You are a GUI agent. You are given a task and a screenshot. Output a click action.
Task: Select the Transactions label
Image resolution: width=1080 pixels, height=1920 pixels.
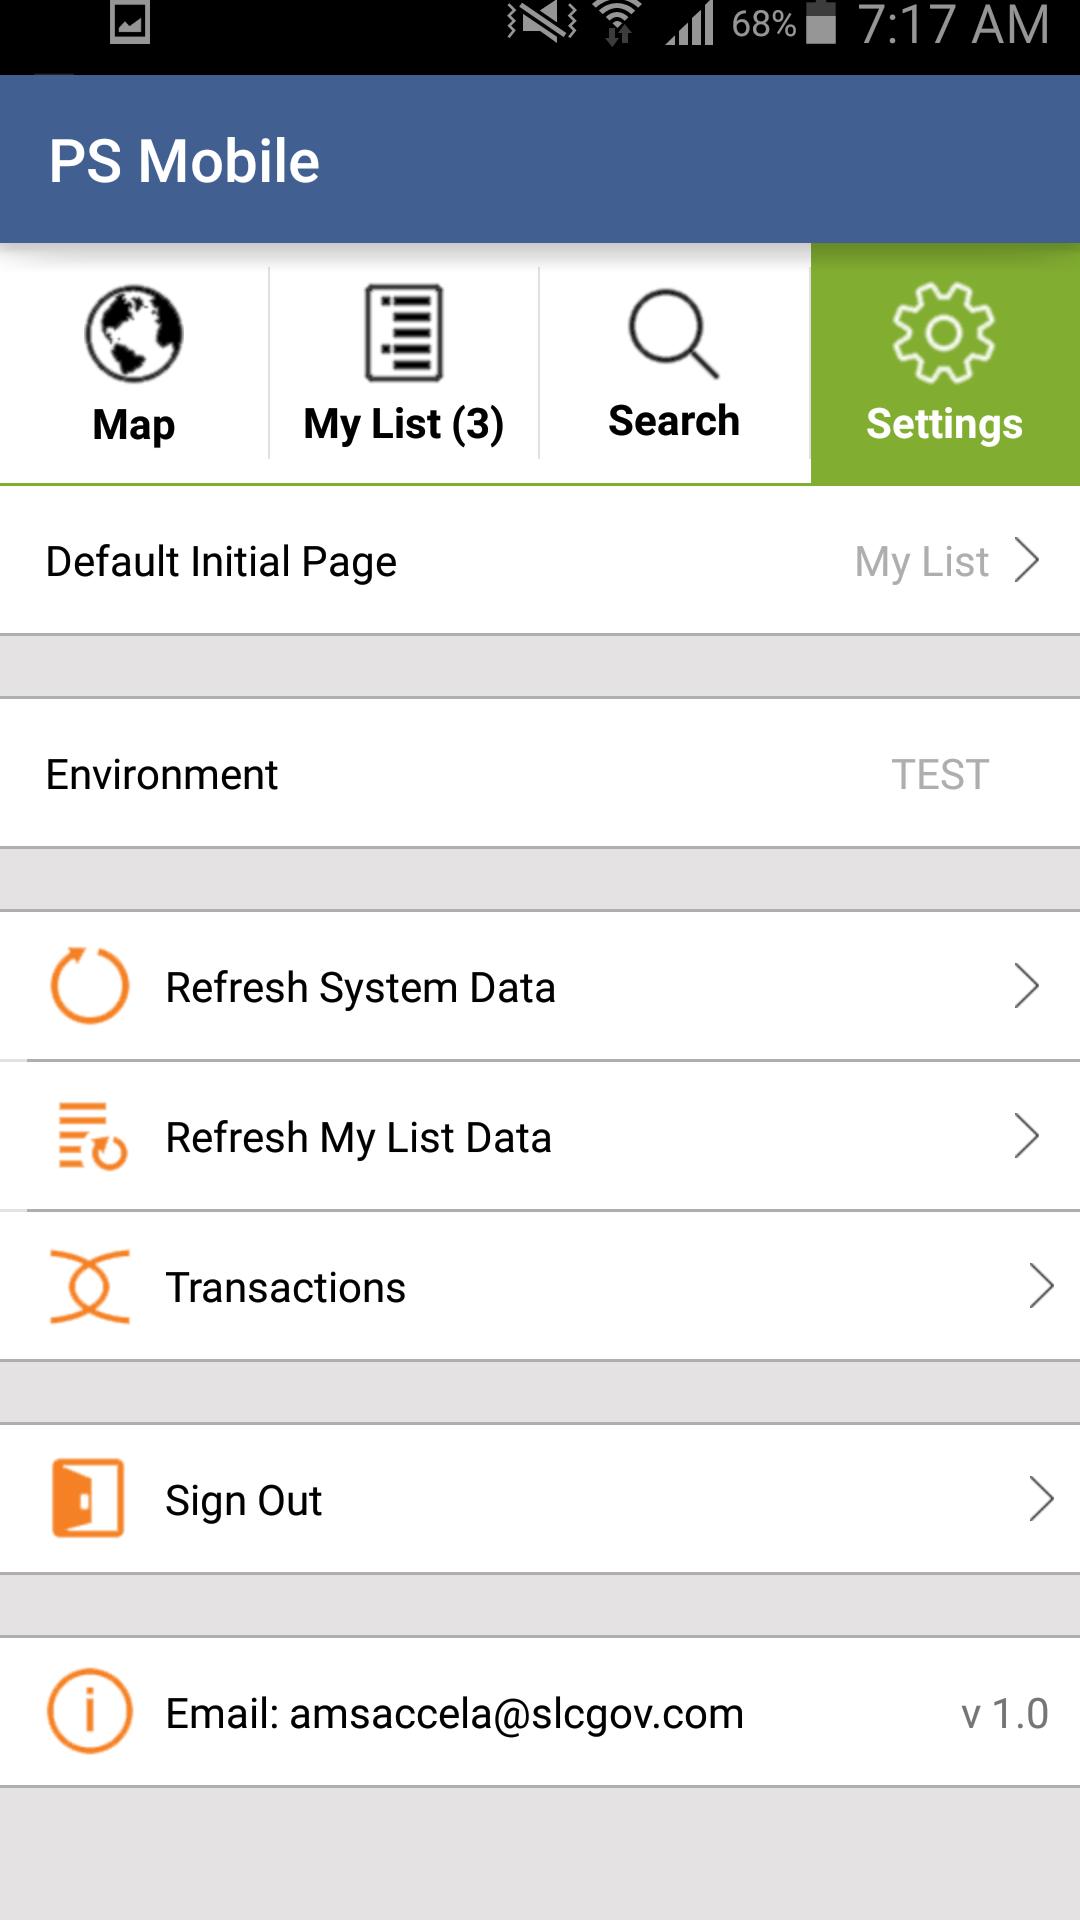point(286,1288)
